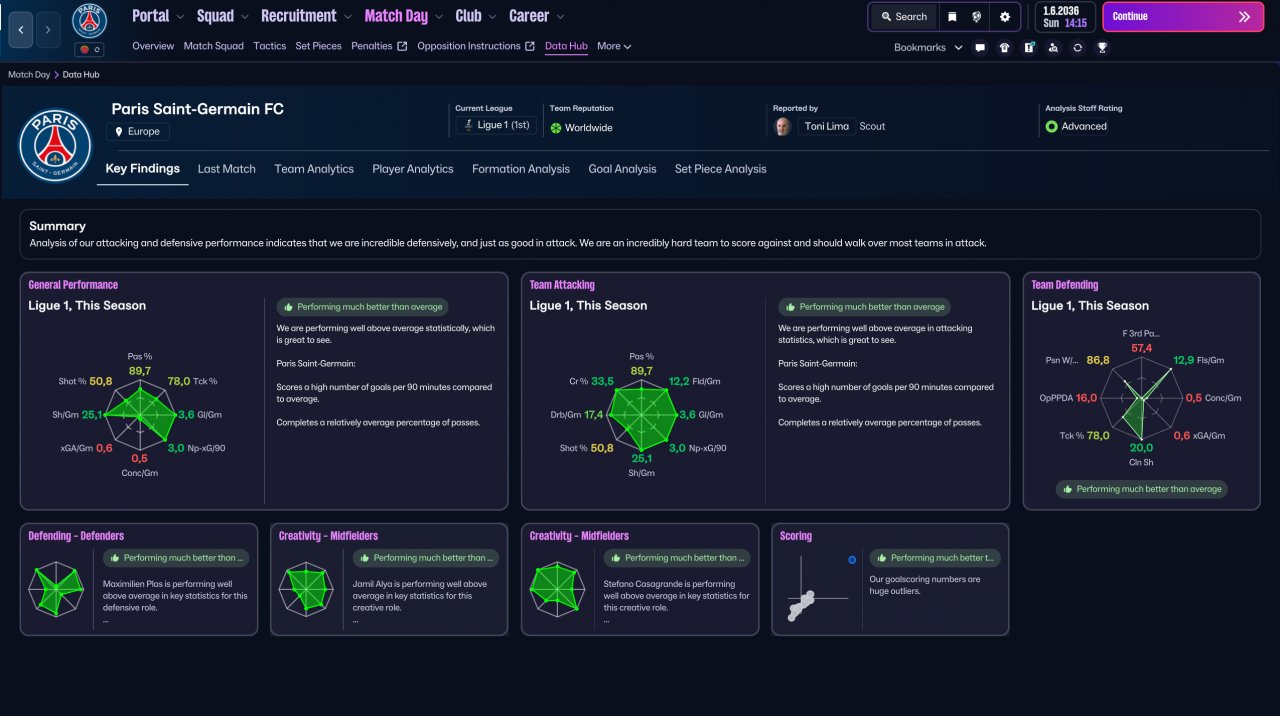Open the bookmark icon next to Search
Screen dimensions: 1280x716
point(952,17)
